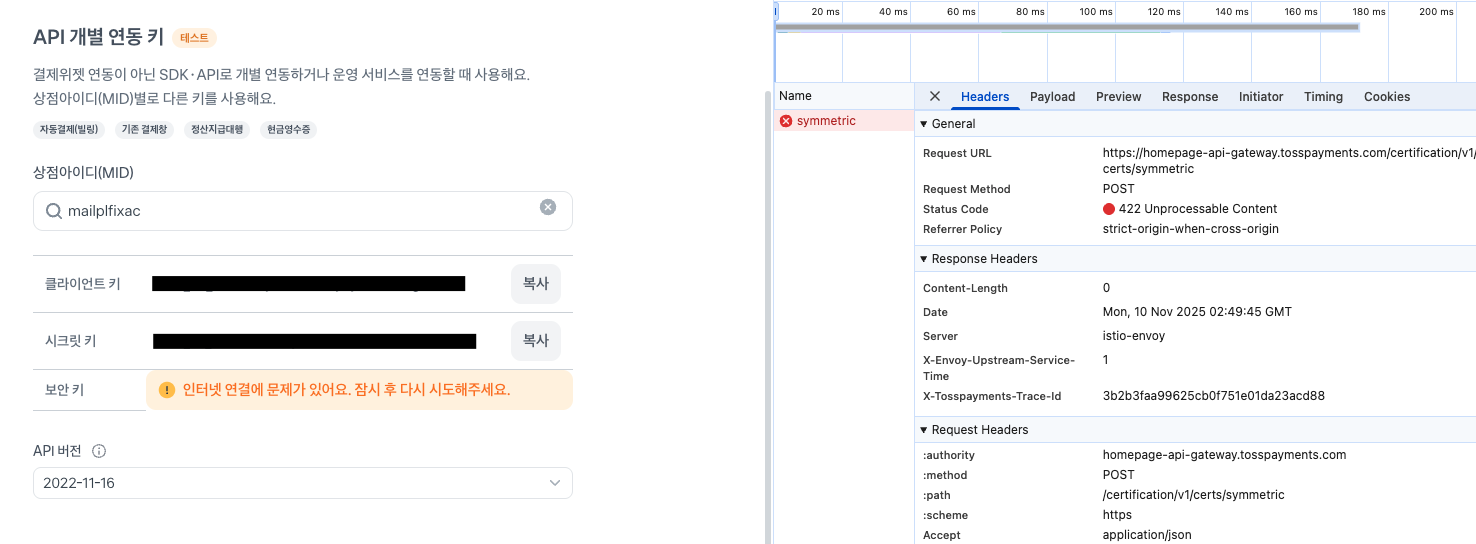Click the 보안 키 row label

point(64,390)
